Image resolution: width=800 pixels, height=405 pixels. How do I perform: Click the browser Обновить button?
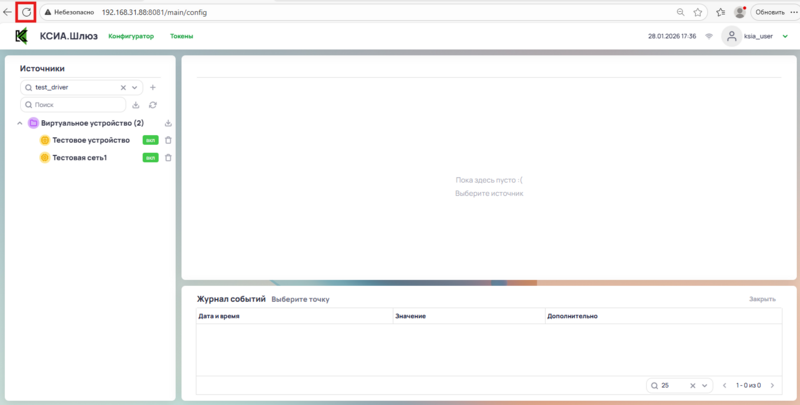(769, 12)
